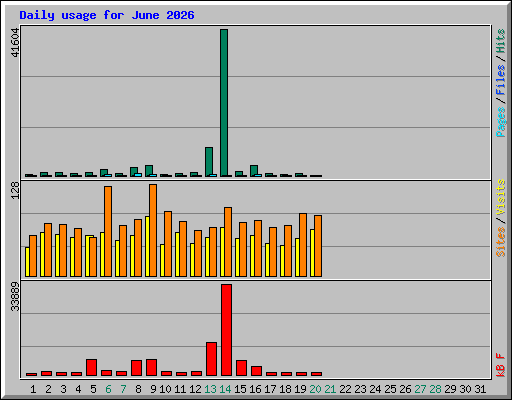Image resolution: width=512 pixels, height=400 pixels.
Task: Click the red KB bar for day 5
Action: click(91, 367)
